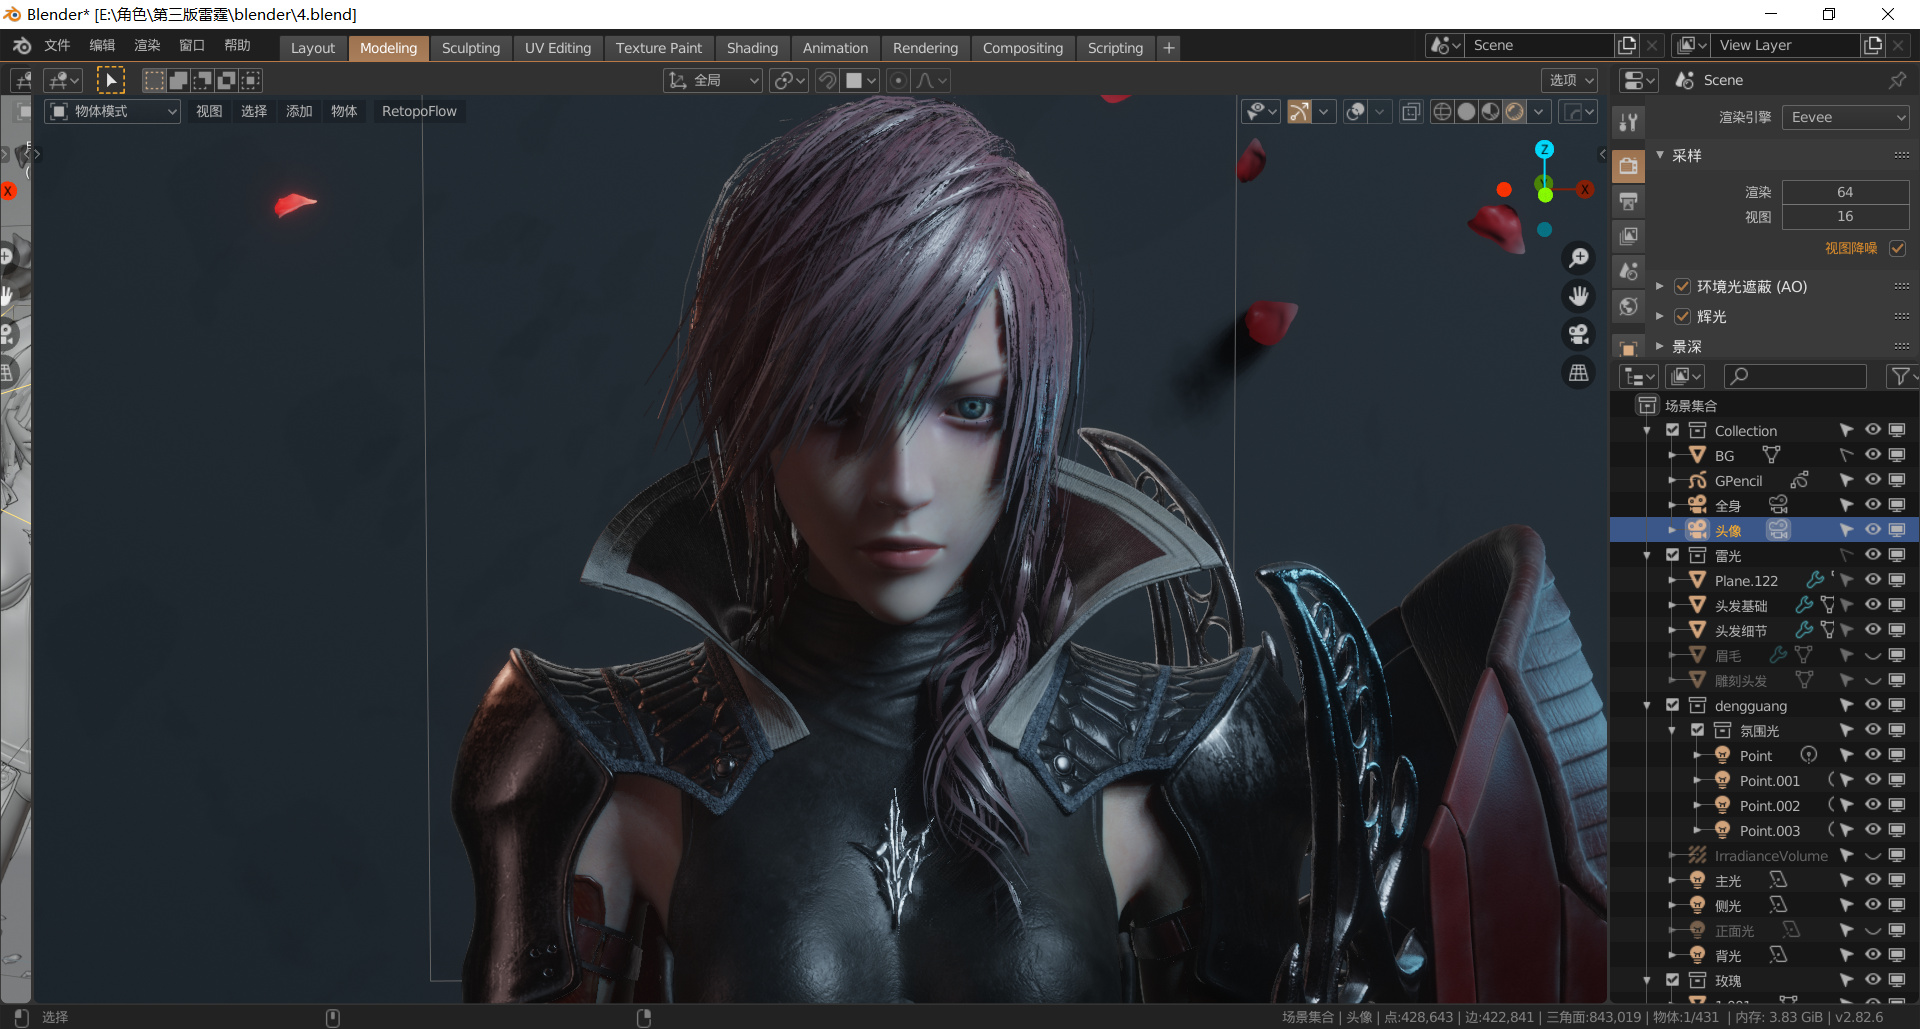Toggle Plane.122 viewport visibility
The image size is (1920, 1029).
pyautogui.click(x=1873, y=580)
